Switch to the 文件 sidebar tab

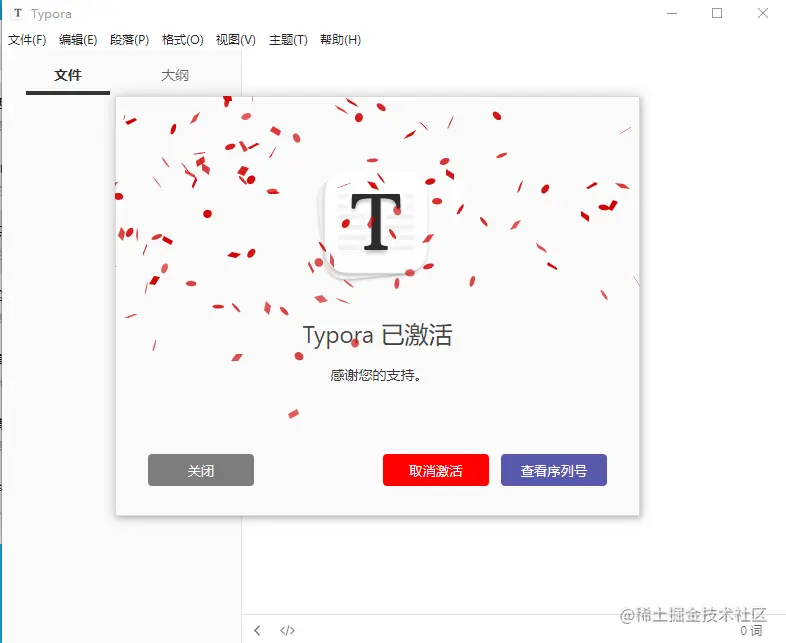68,76
